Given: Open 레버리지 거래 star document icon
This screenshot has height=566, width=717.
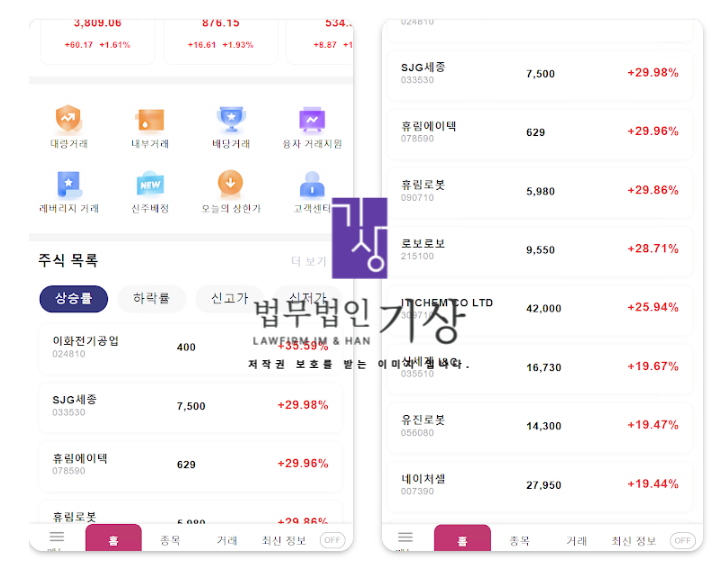Looking at the screenshot, I should 69,184.
